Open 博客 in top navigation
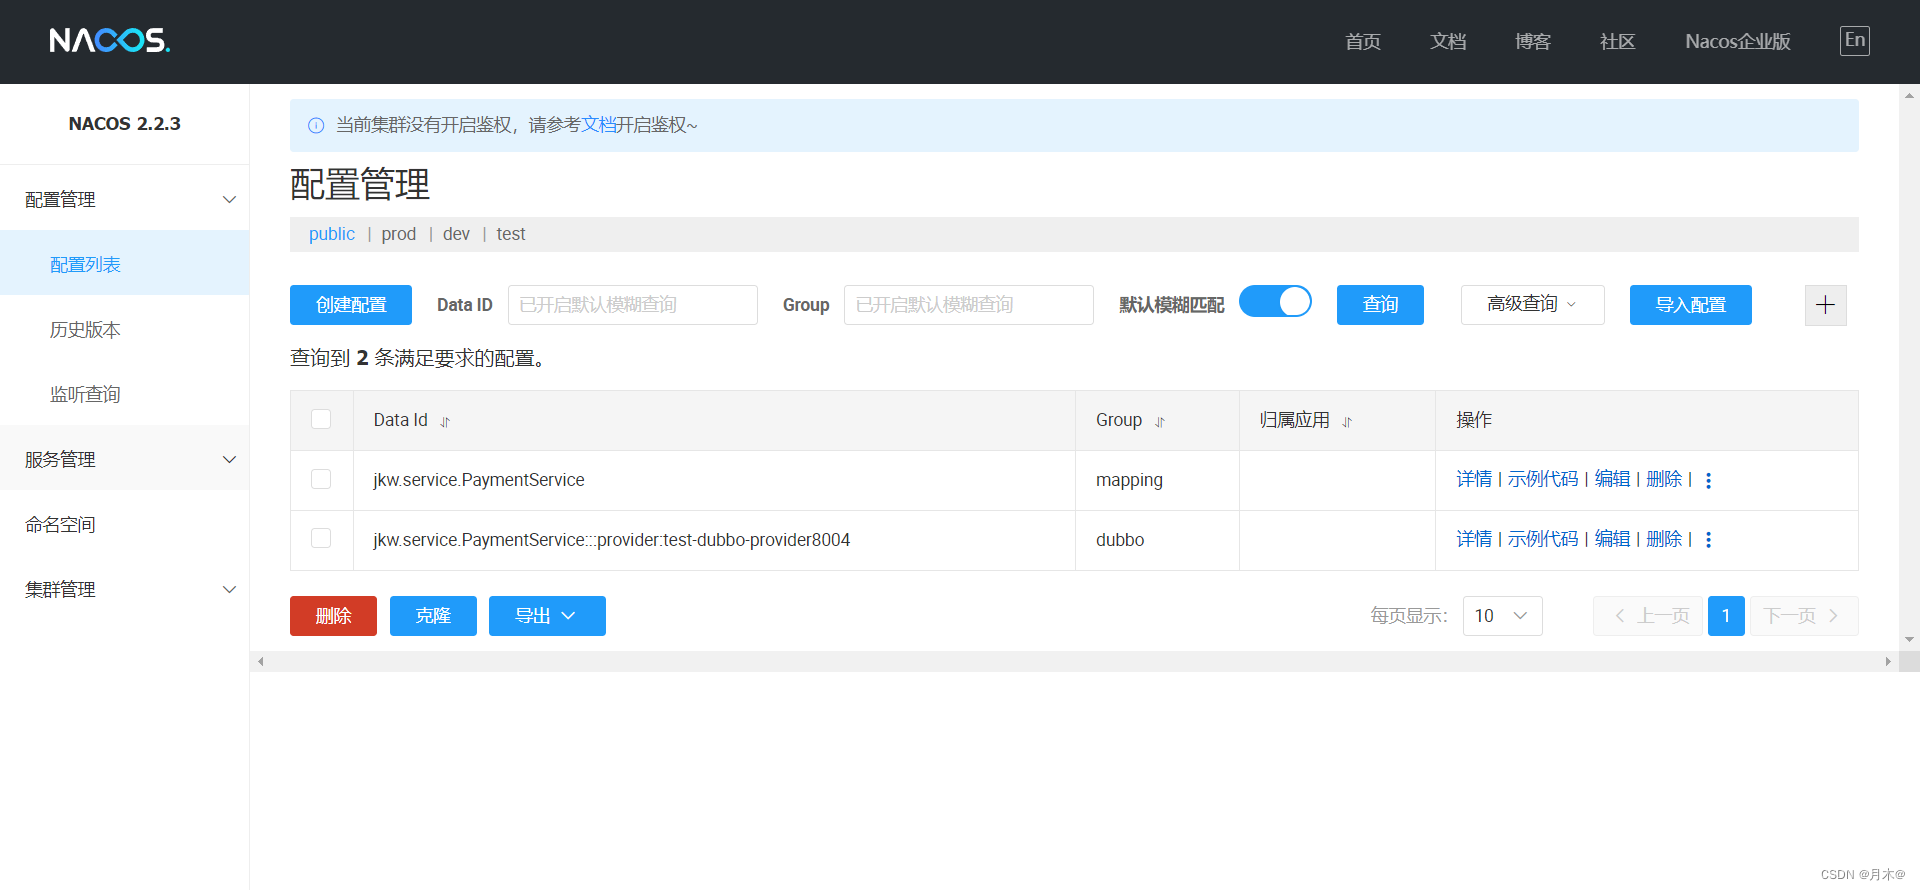 click(x=1533, y=41)
